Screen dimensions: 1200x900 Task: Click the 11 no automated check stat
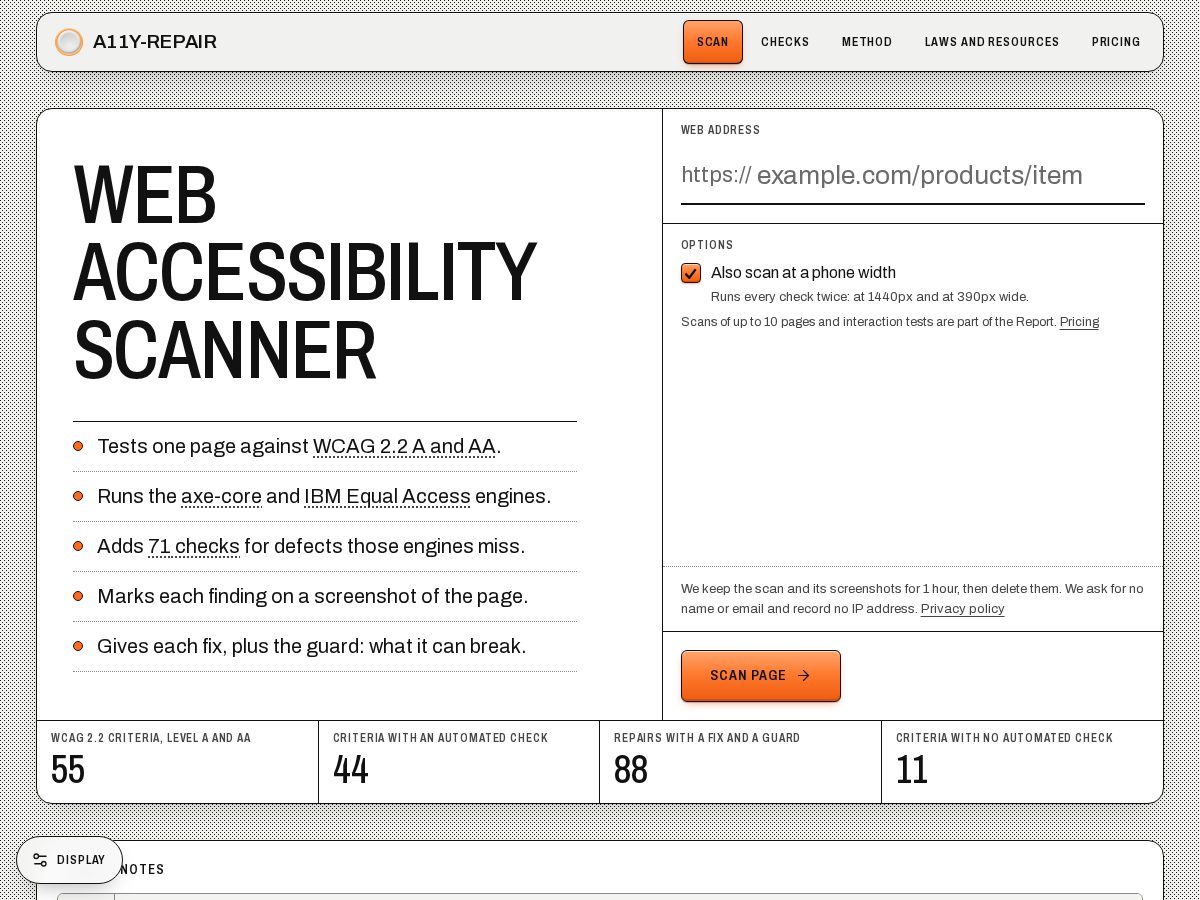click(x=912, y=770)
